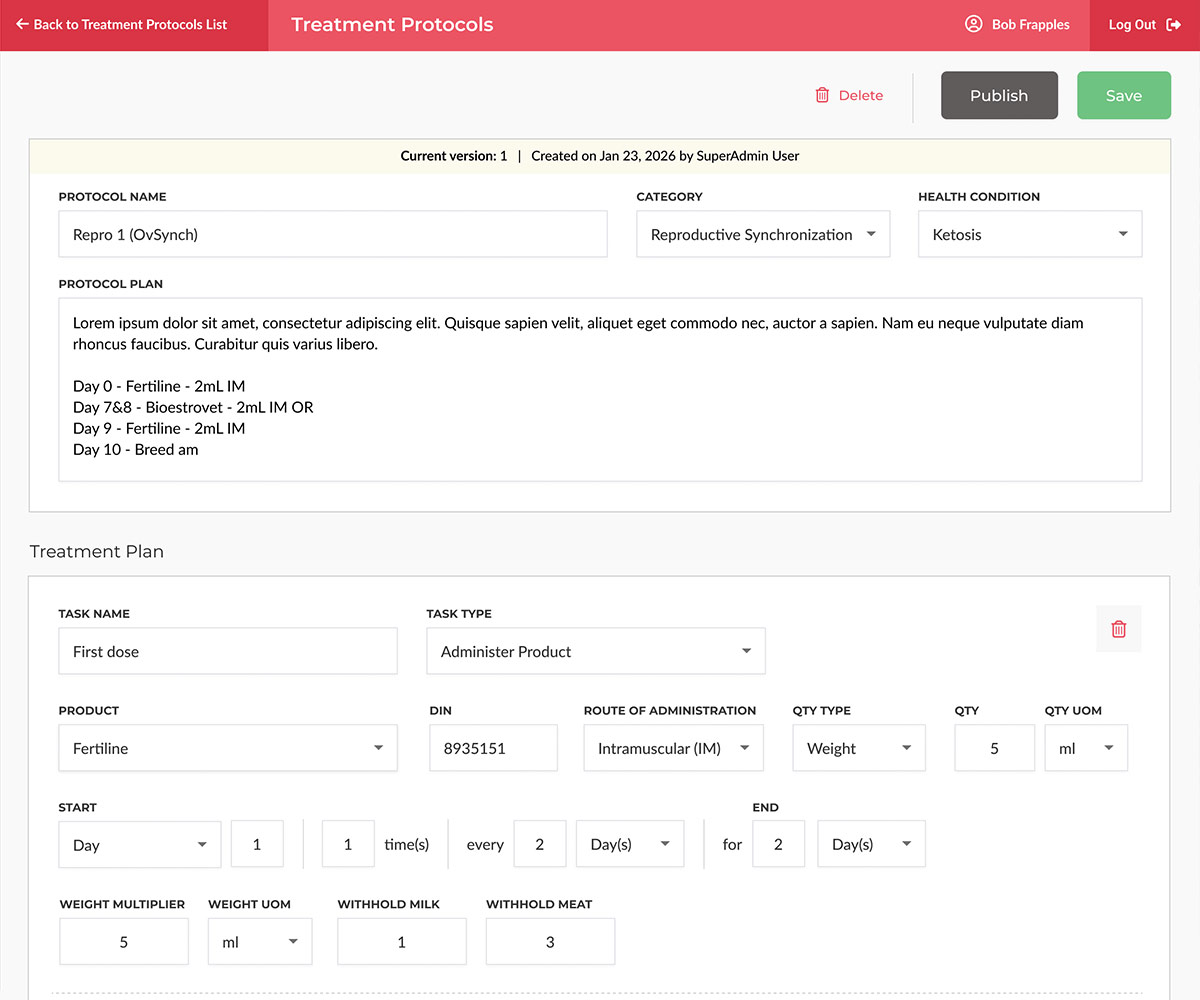Edit the Withhold Meat value field
The width and height of the screenshot is (1200, 1000).
click(550, 942)
